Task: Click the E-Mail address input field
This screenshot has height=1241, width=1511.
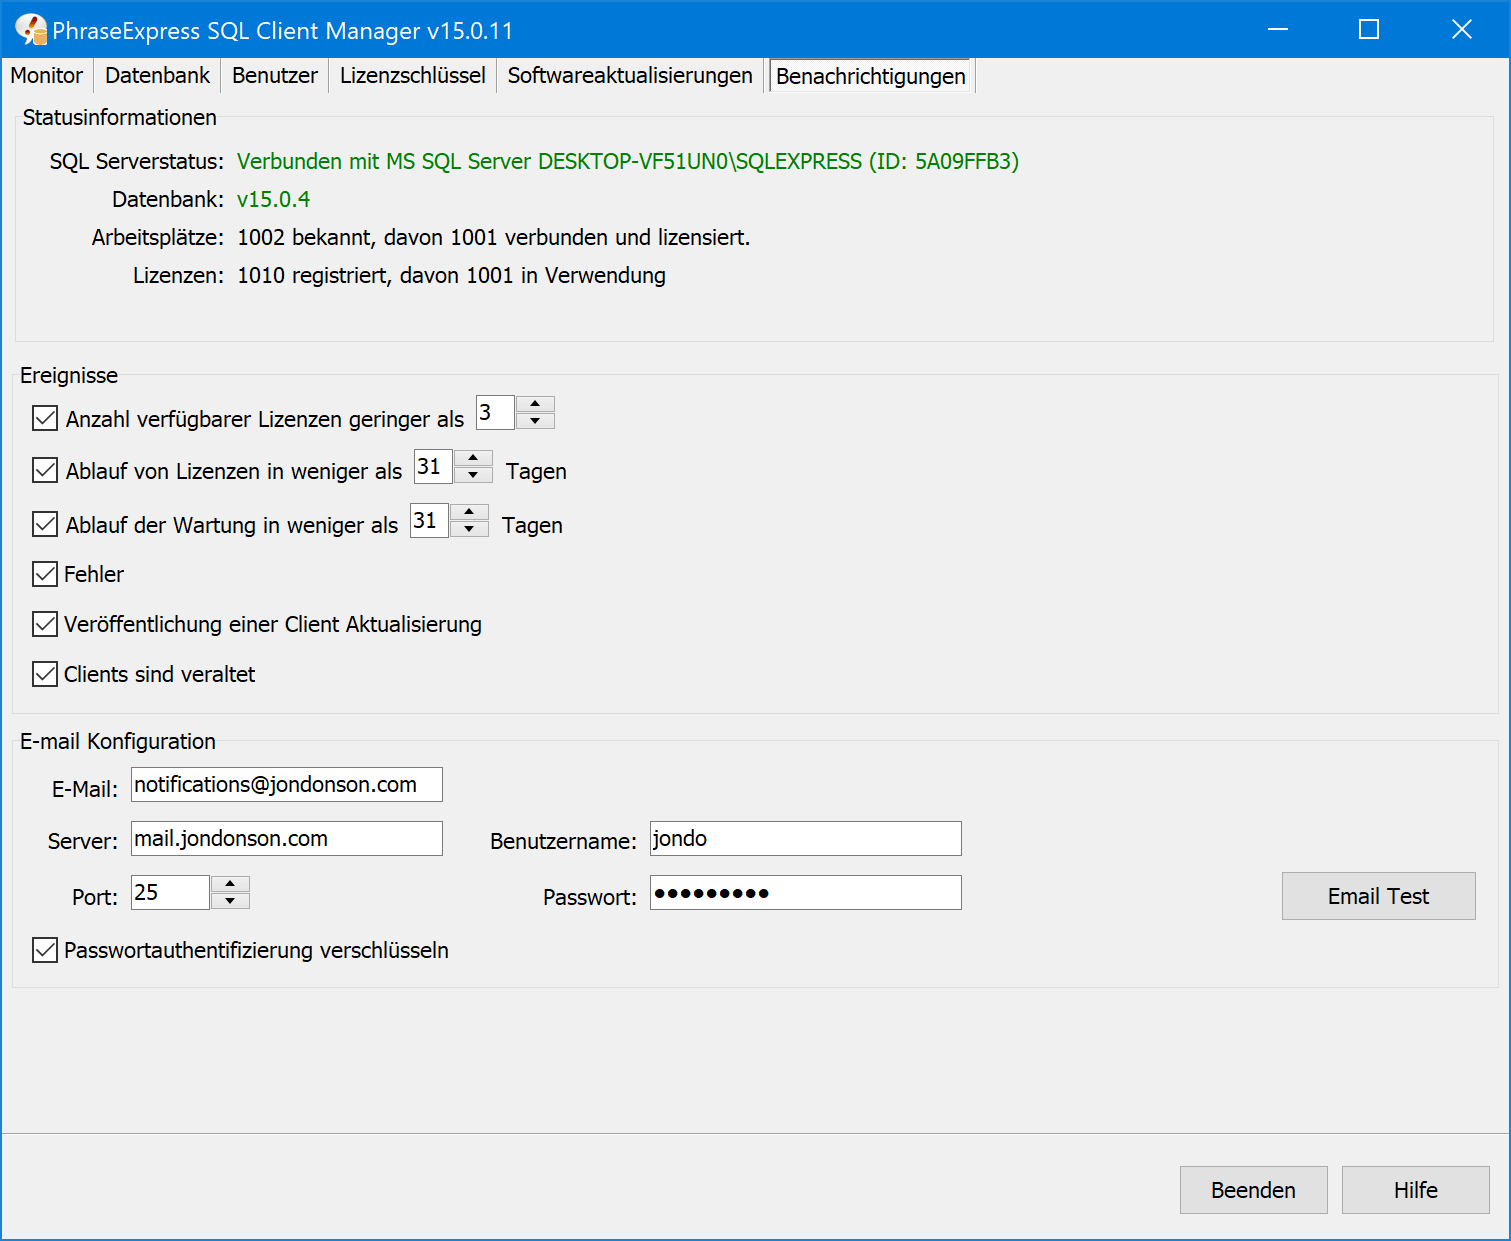Action: click(x=287, y=784)
